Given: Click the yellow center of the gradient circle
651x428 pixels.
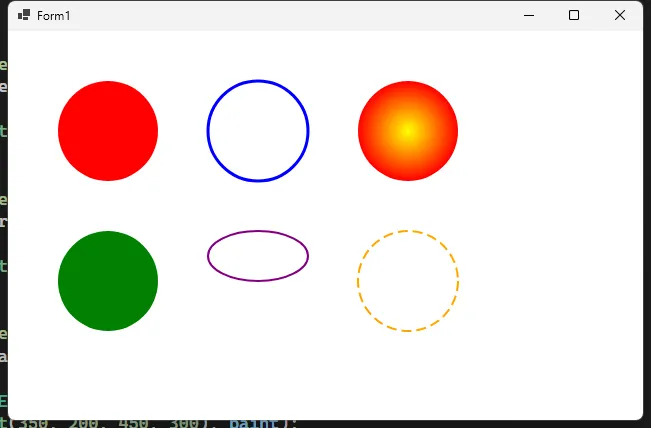Looking at the screenshot, I should click(407, 130).
